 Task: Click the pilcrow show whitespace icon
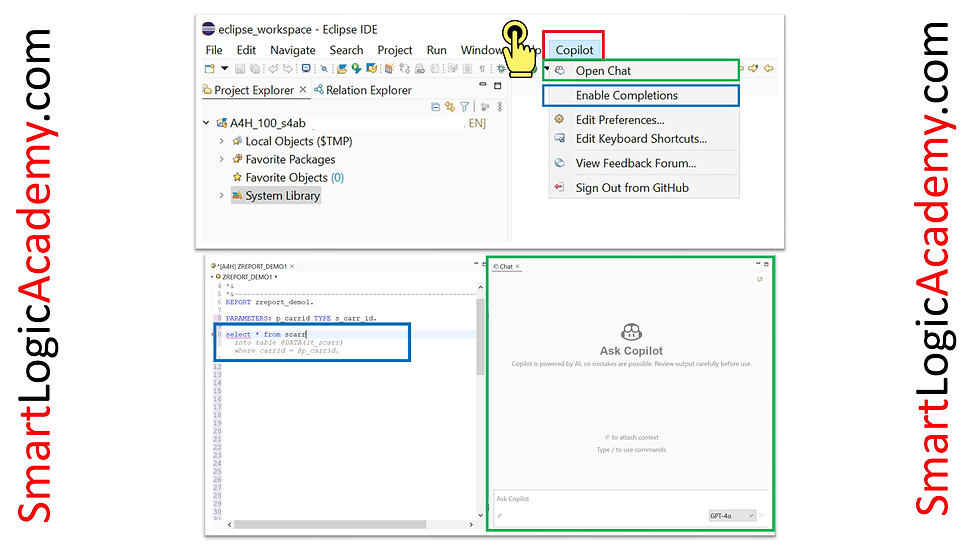(x=482, y=69)
